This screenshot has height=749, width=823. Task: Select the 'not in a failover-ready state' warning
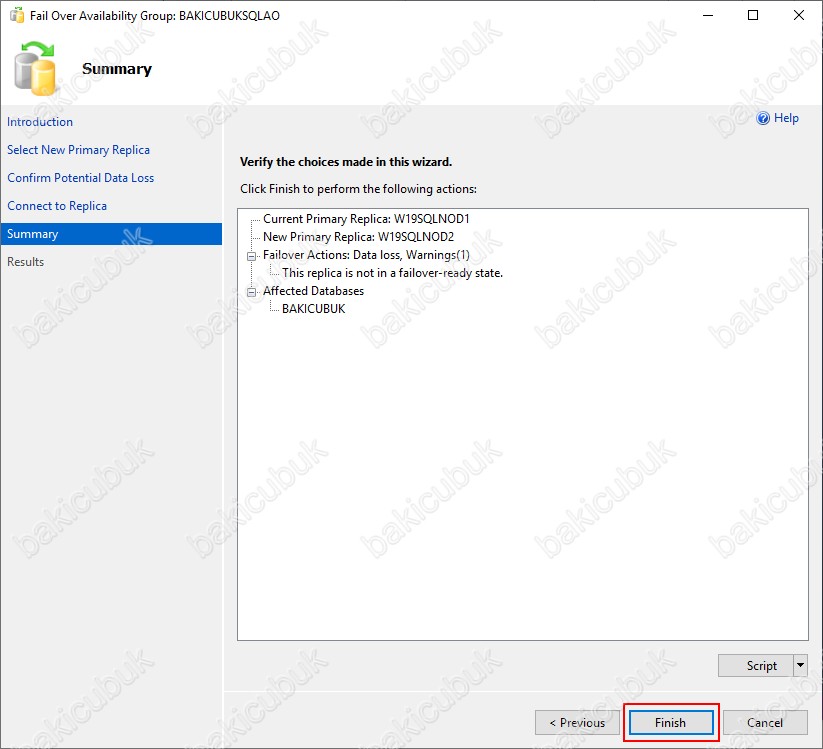[392, 273]
